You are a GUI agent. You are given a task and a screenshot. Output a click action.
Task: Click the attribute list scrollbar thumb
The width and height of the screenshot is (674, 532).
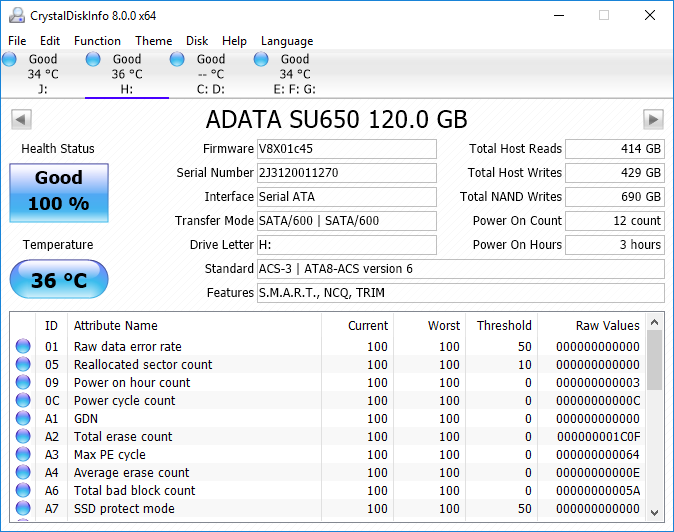point(655,360)
